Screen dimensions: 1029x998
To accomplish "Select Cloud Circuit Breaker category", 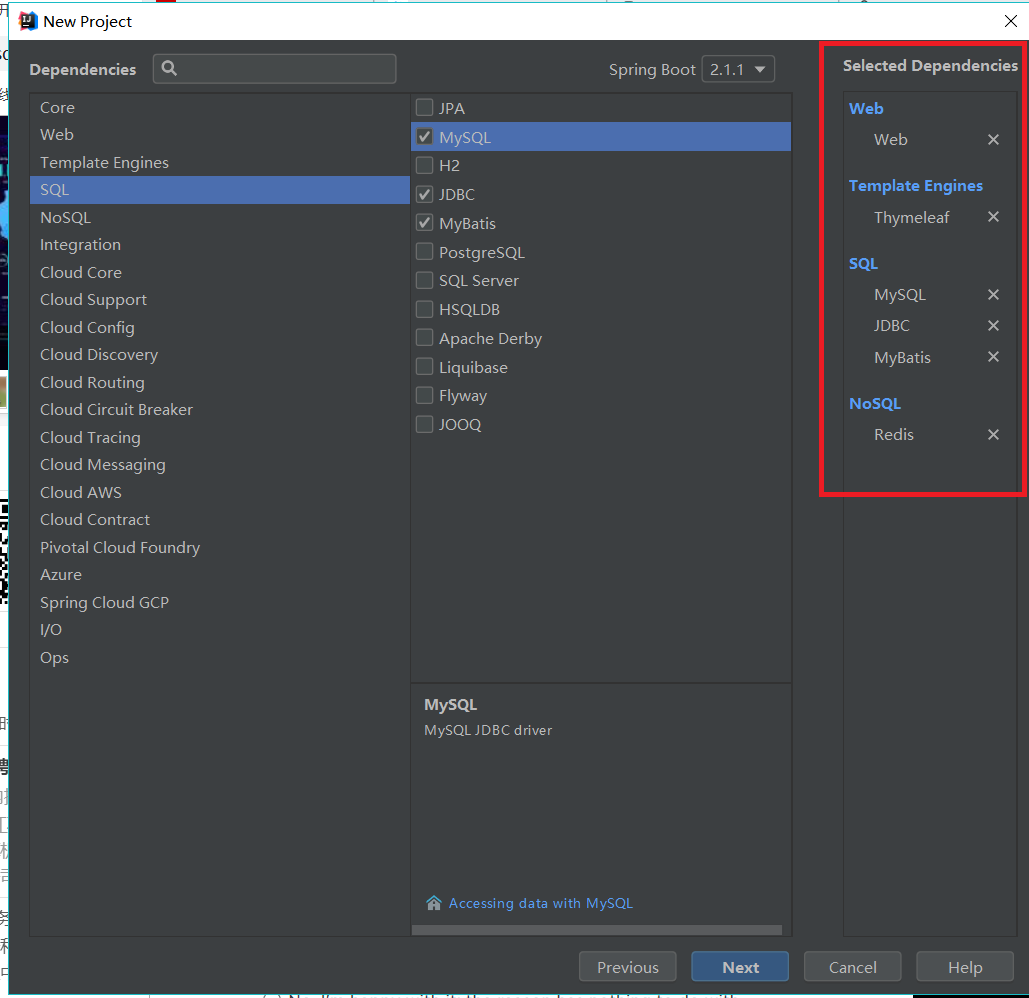I will (x=220, y=409).
